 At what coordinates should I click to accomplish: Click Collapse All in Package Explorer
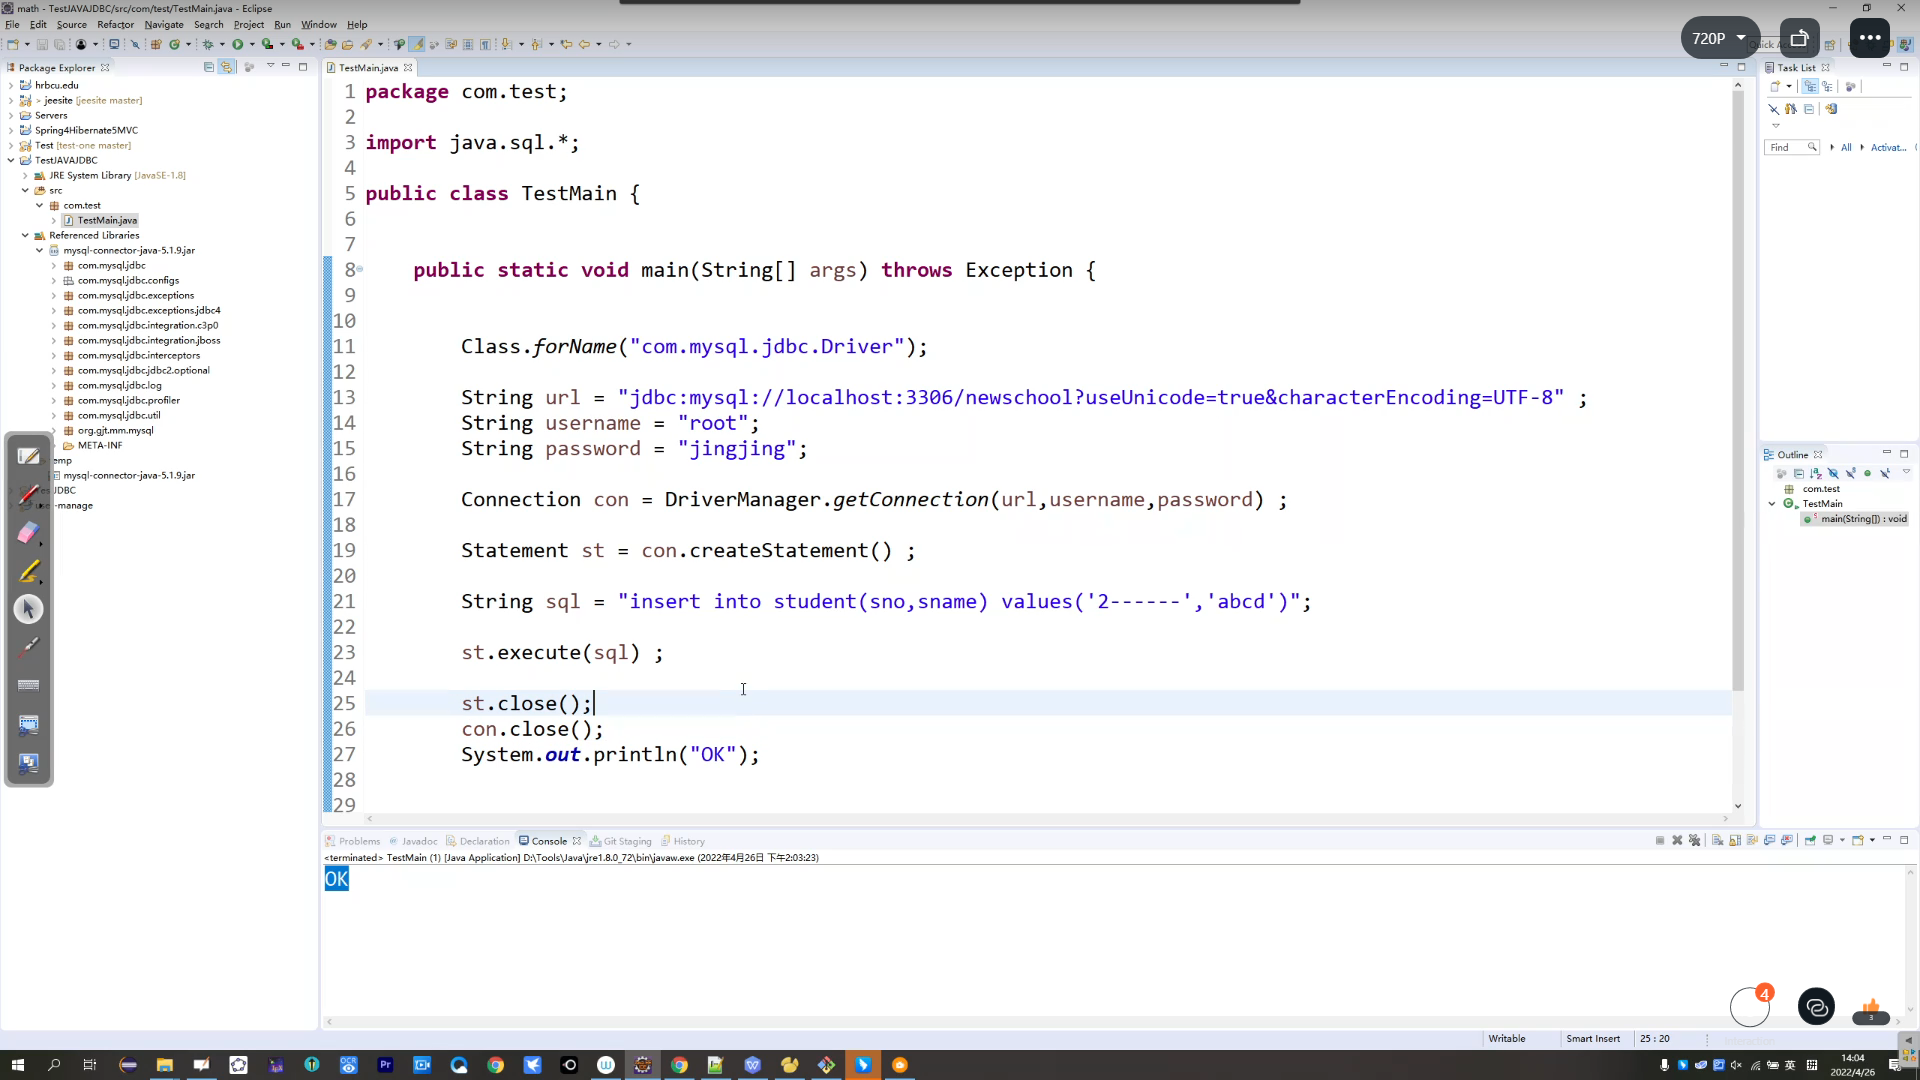click(x=209, y=67)
